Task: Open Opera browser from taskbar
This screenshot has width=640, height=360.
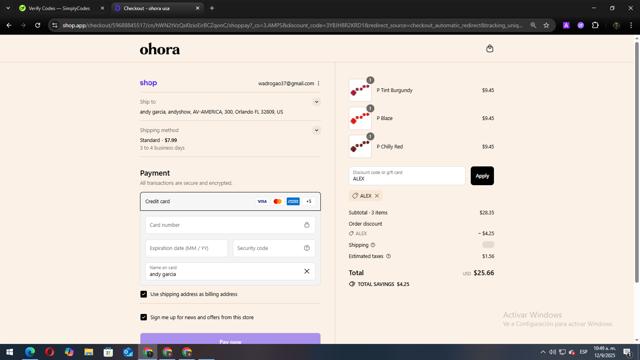Action: (x=49, y=352)
